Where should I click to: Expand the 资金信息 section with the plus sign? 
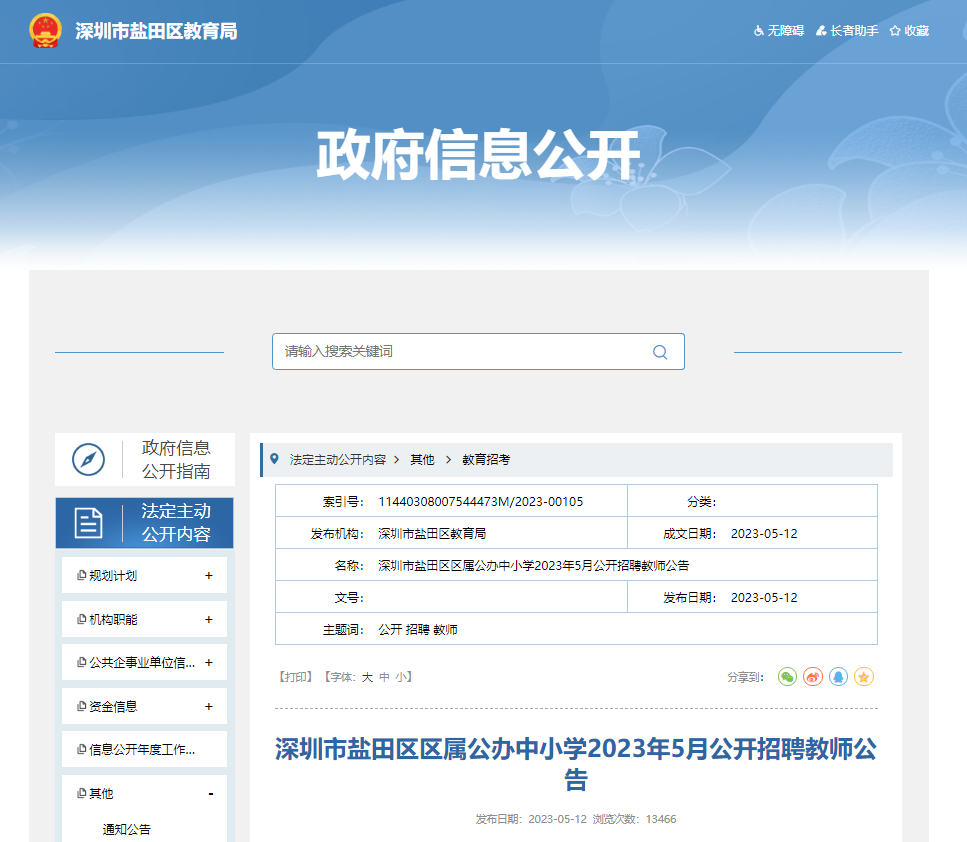208,706
